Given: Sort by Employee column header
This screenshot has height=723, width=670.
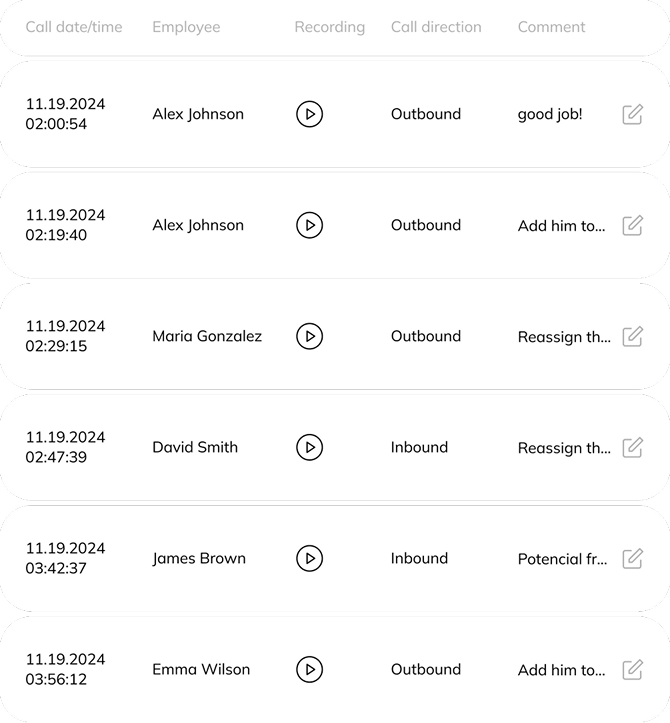Looking at the screenshot, I should click(186, 27).
